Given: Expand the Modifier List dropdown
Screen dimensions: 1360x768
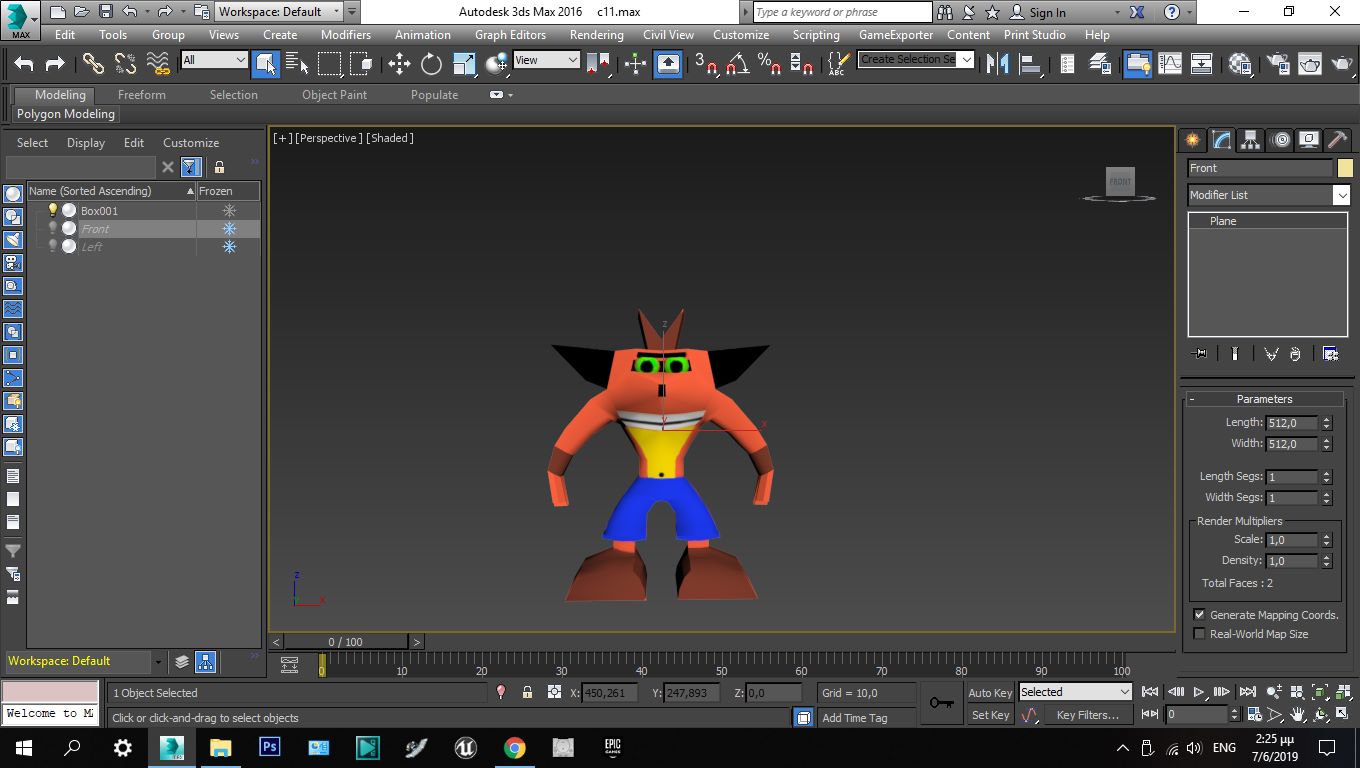Looking at the screenshot, I should [x=1341, y=195].
